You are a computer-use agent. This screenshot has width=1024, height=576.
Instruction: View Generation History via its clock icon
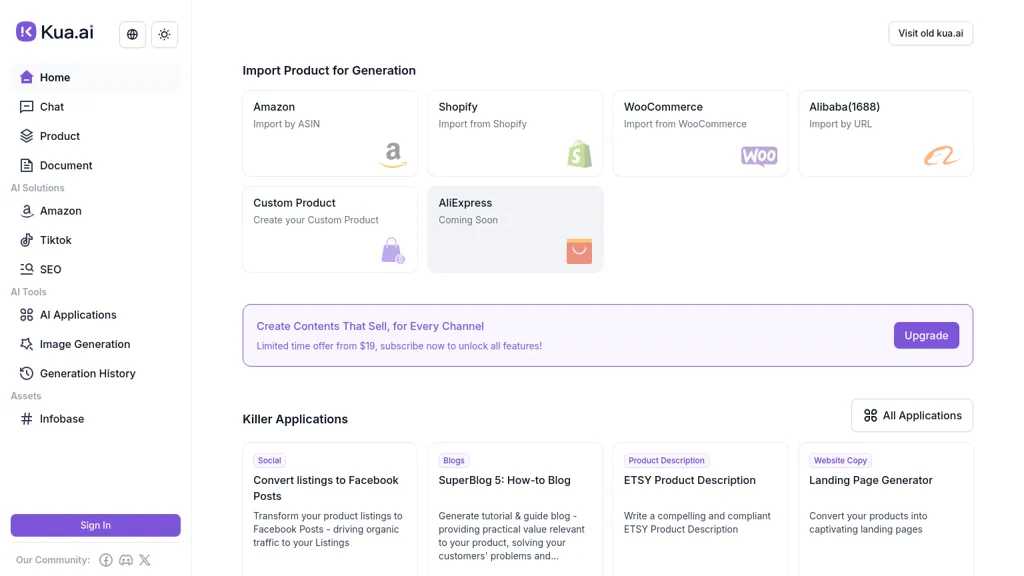pyautogui.click(x=25, y=372)
